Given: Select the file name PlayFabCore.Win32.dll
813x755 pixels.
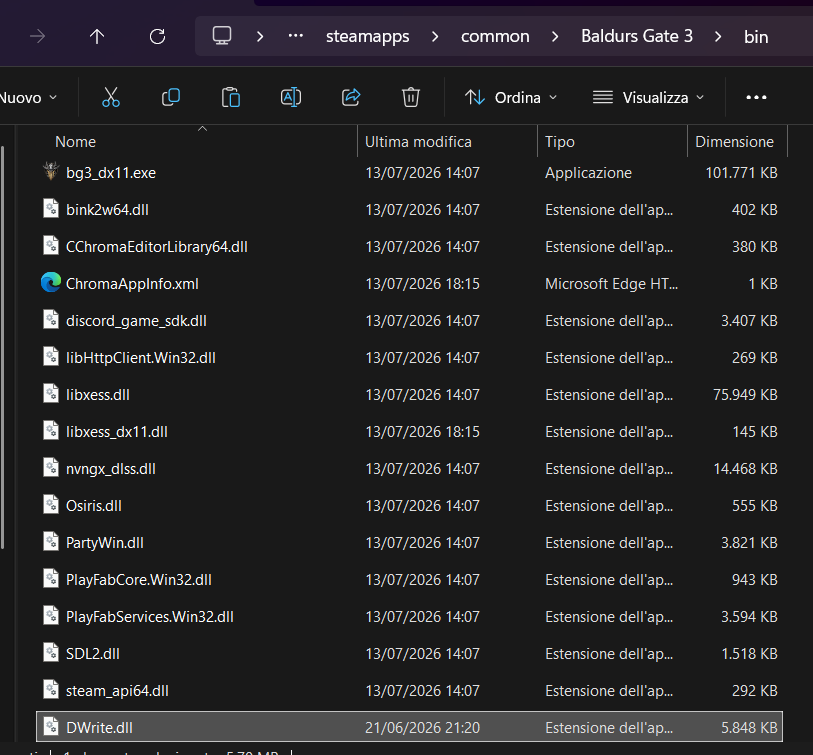Looking at the screenshot, I should (138, 580).
